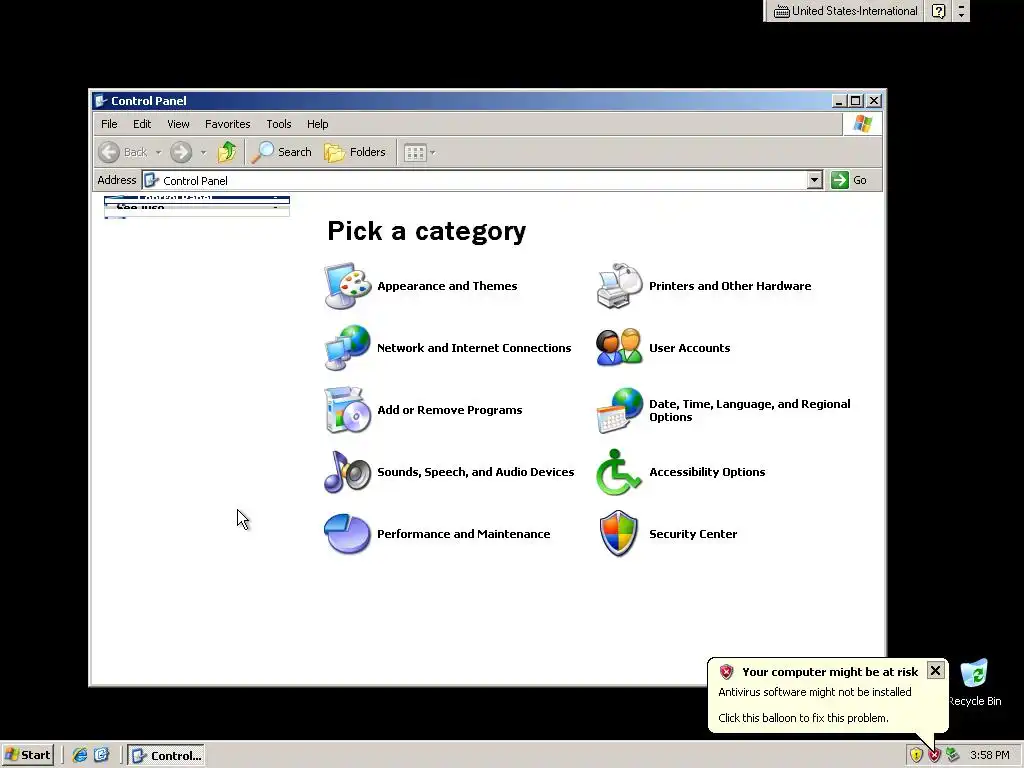Click the United States-International keyboard indicator
1024x768 pixels.
point(846,11)
